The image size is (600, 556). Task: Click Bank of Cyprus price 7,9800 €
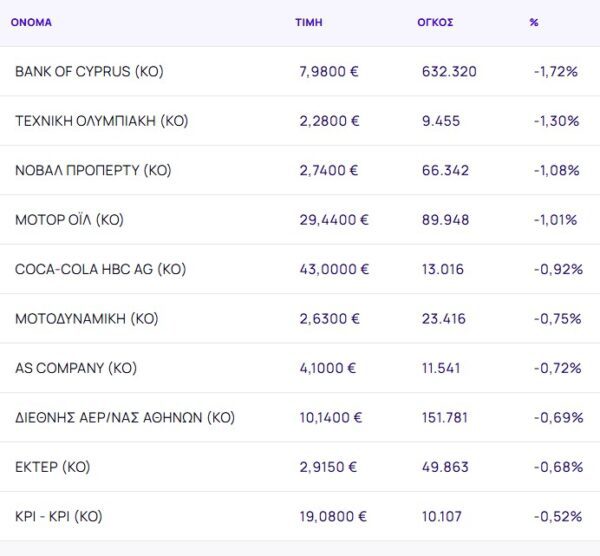coord(329,72)
